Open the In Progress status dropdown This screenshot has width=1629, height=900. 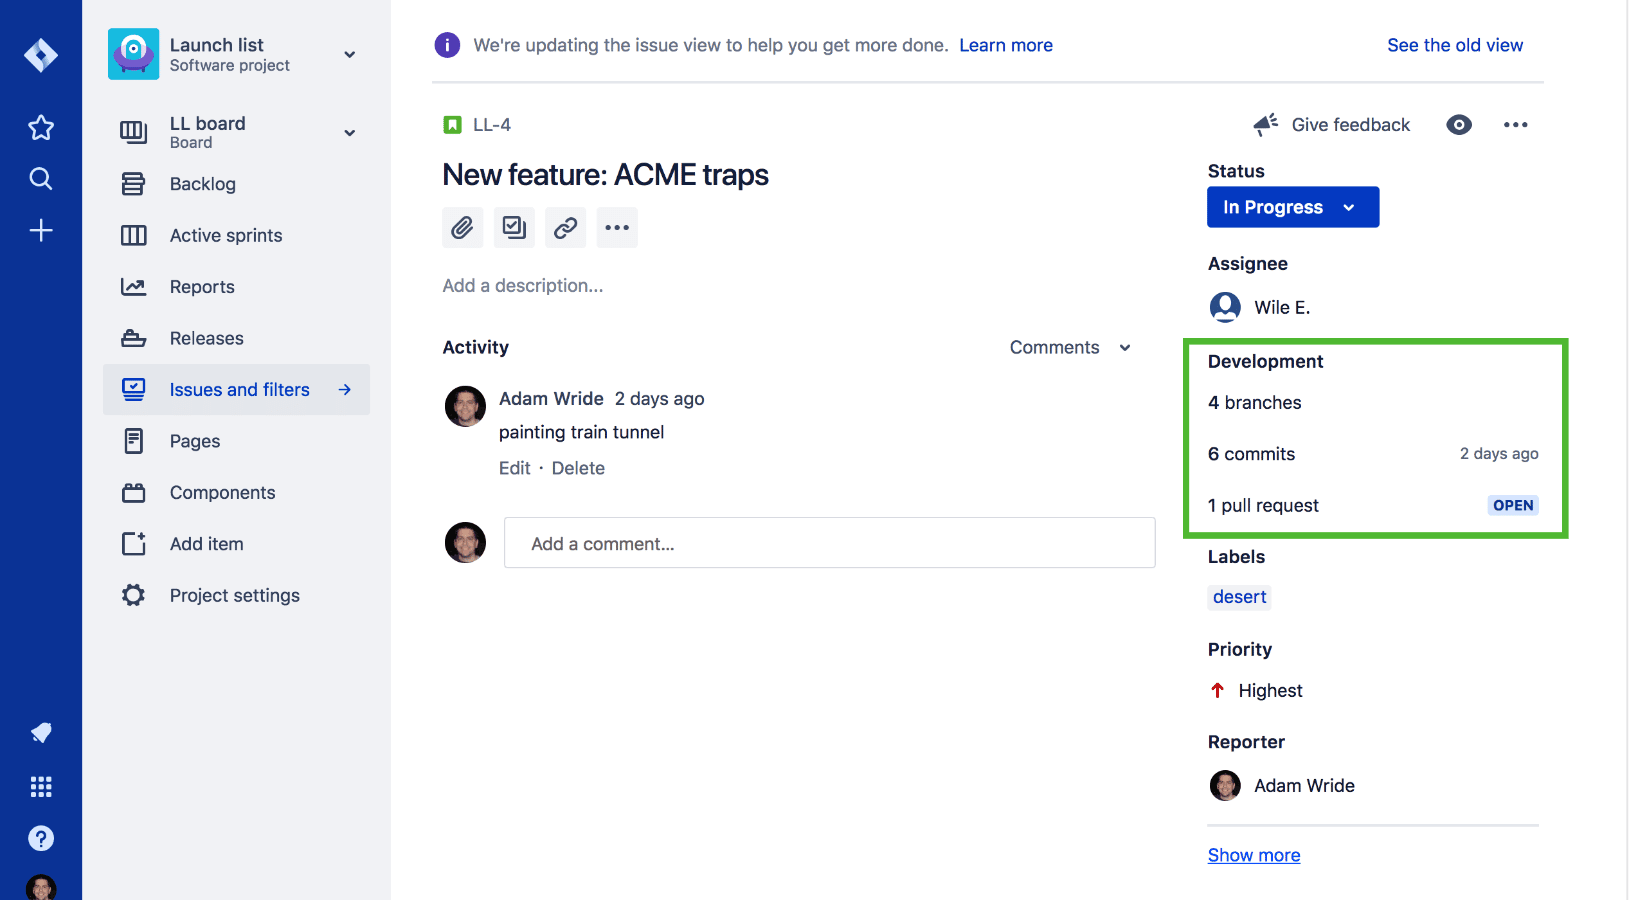point(1292,207)
